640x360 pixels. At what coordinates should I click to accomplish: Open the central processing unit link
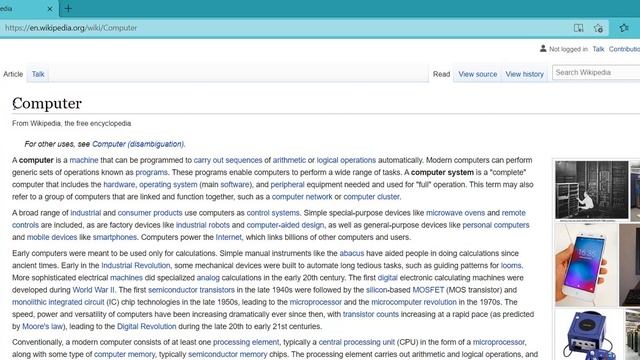coord(356,342)
